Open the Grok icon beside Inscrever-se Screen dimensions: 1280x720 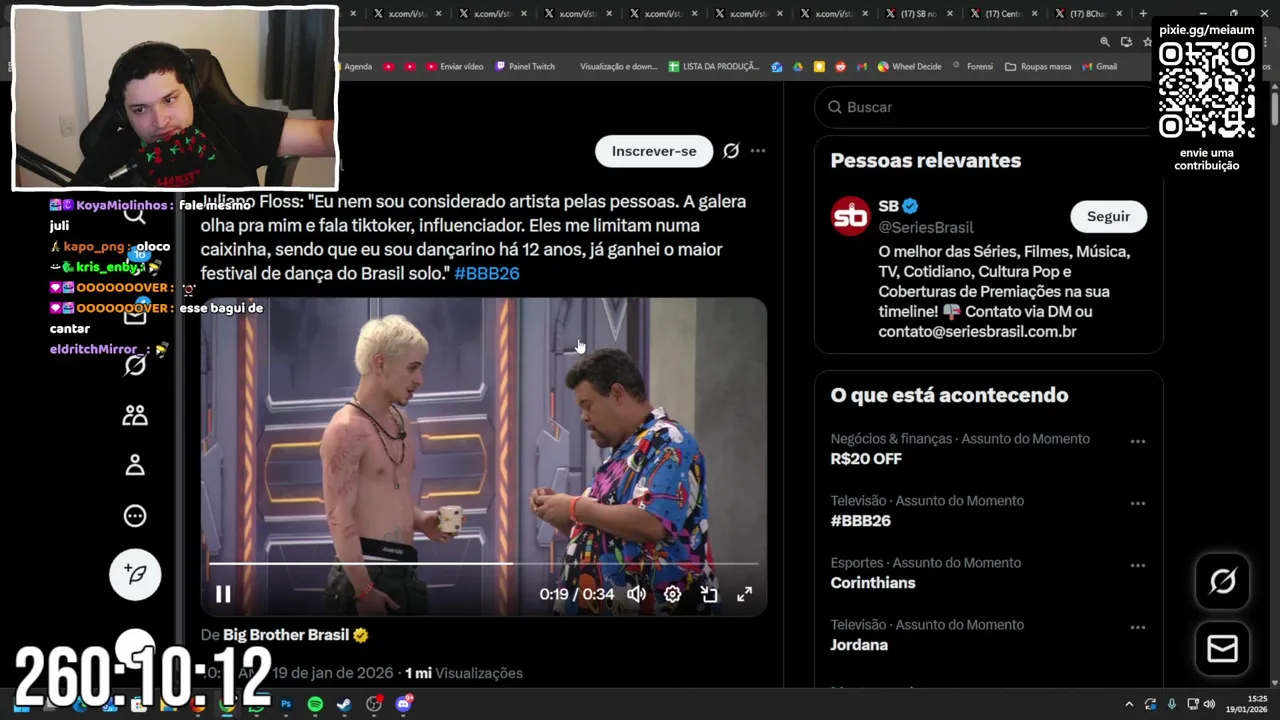(x=731, y=151)
